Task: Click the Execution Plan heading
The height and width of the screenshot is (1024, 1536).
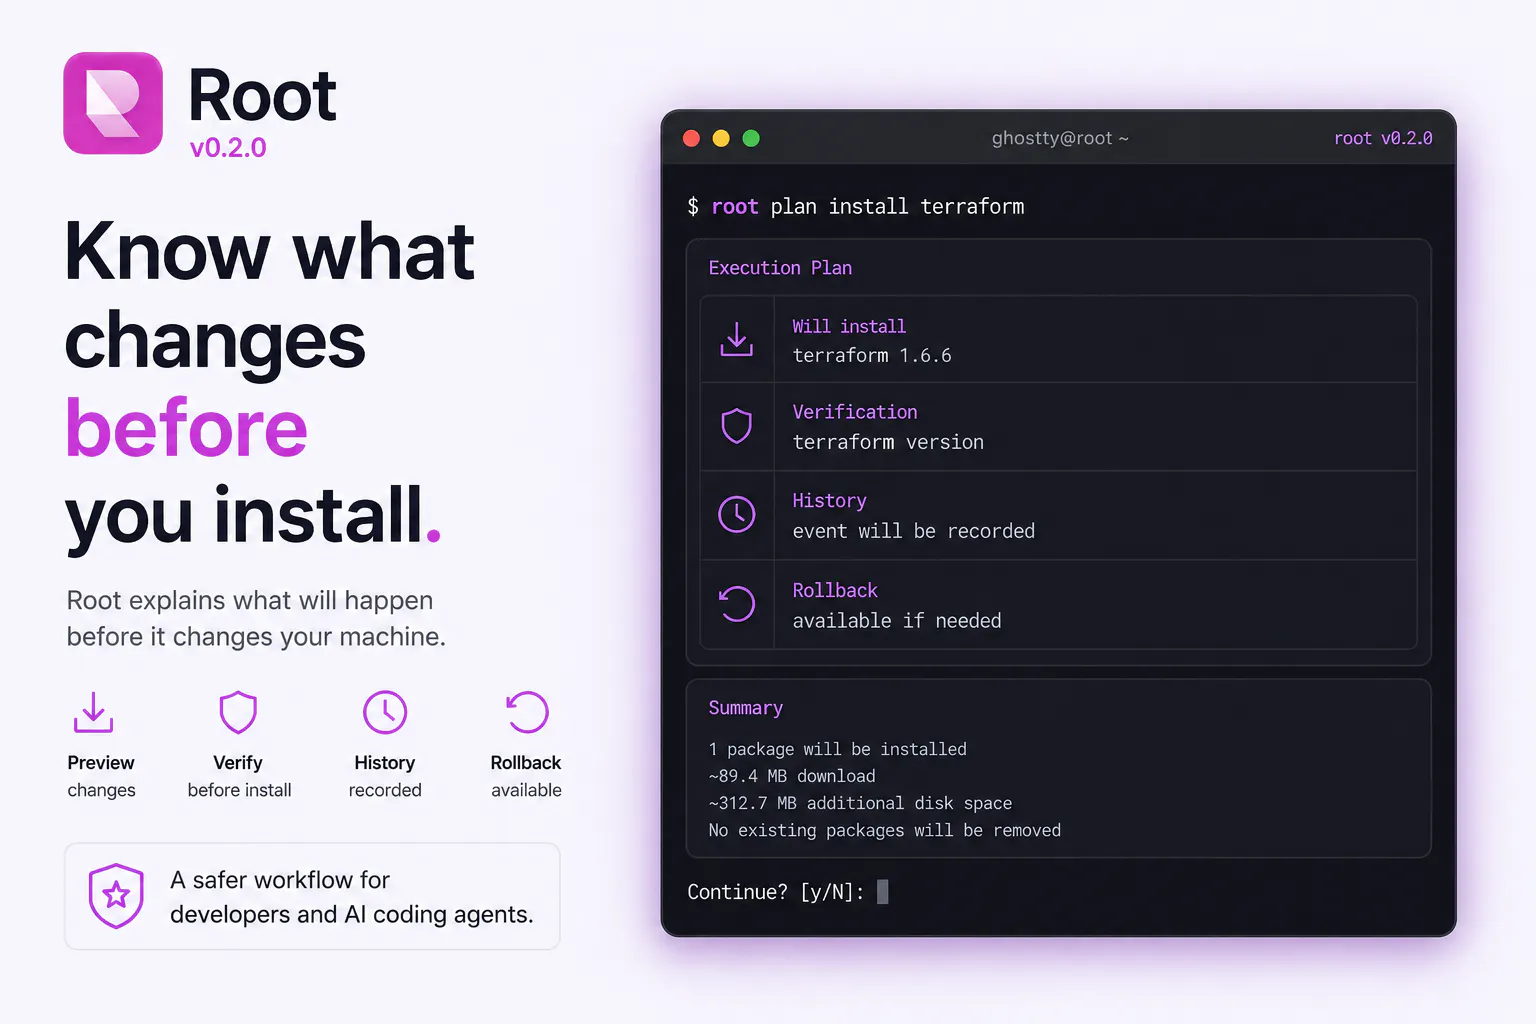Action: coord(780,268)
